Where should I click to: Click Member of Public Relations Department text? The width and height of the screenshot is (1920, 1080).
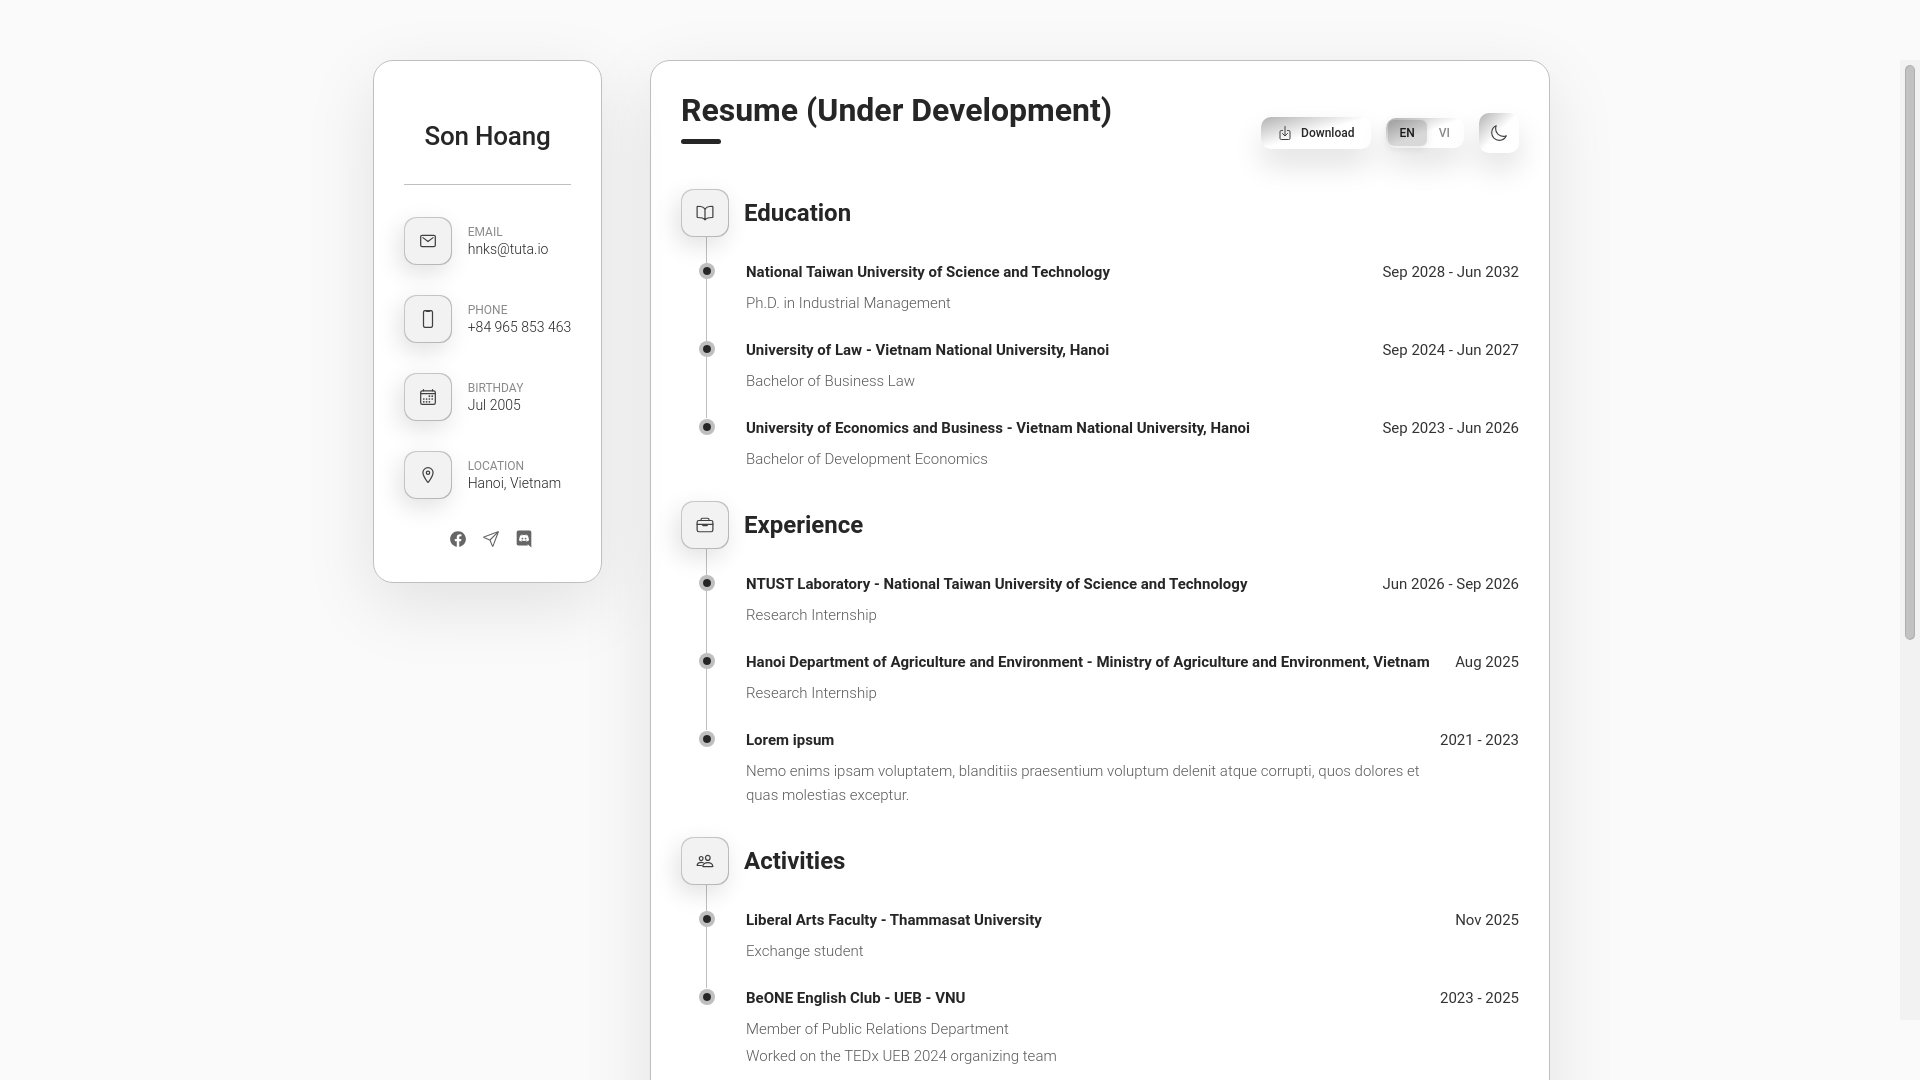[x=877, y=1029]
